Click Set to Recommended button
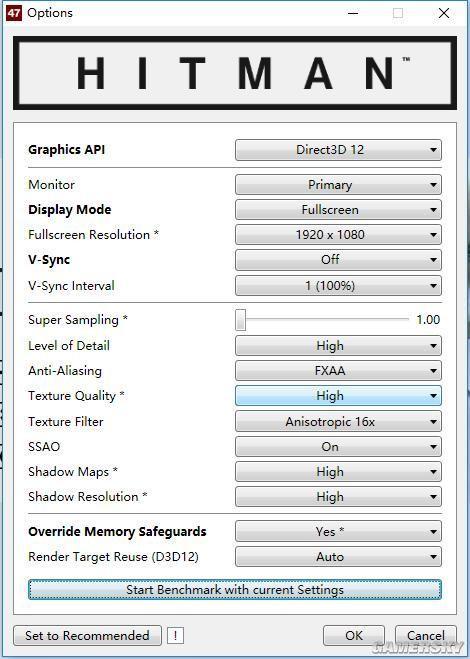Image resolution: width=470 pixels, height=659 pixels. click(87, 635)
